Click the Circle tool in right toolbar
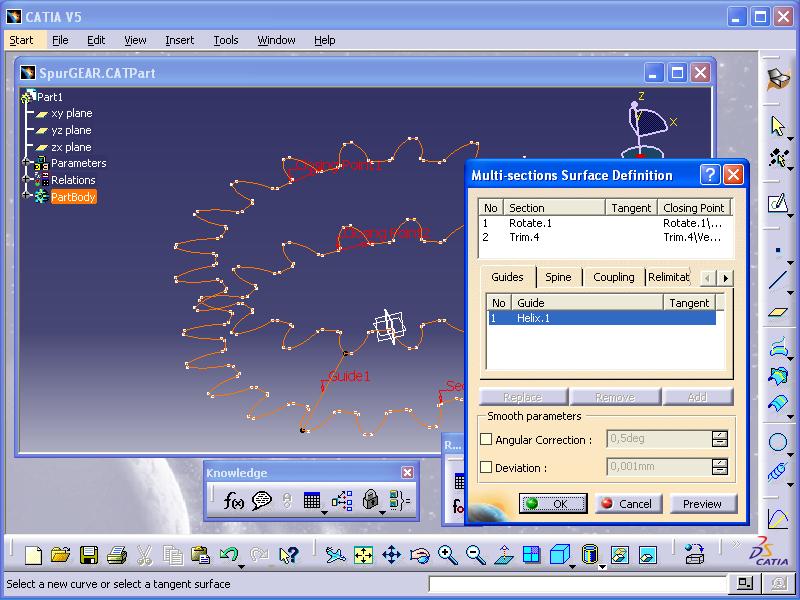Screen dimensions: 800x600 coord(778,441)
